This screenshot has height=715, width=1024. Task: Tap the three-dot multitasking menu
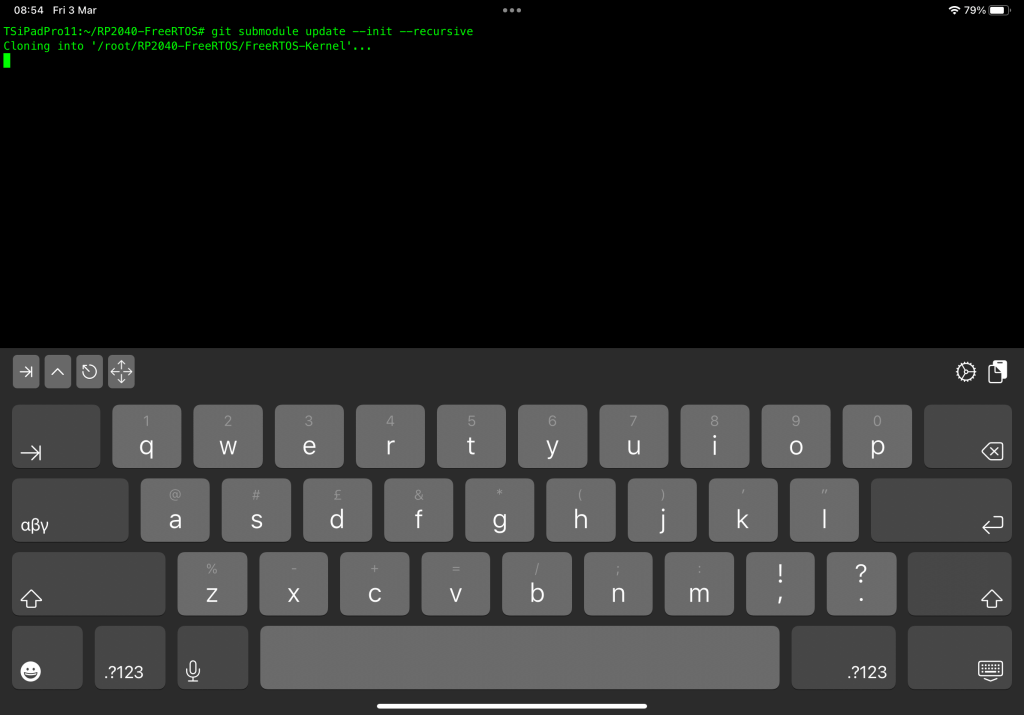[512, 10]
